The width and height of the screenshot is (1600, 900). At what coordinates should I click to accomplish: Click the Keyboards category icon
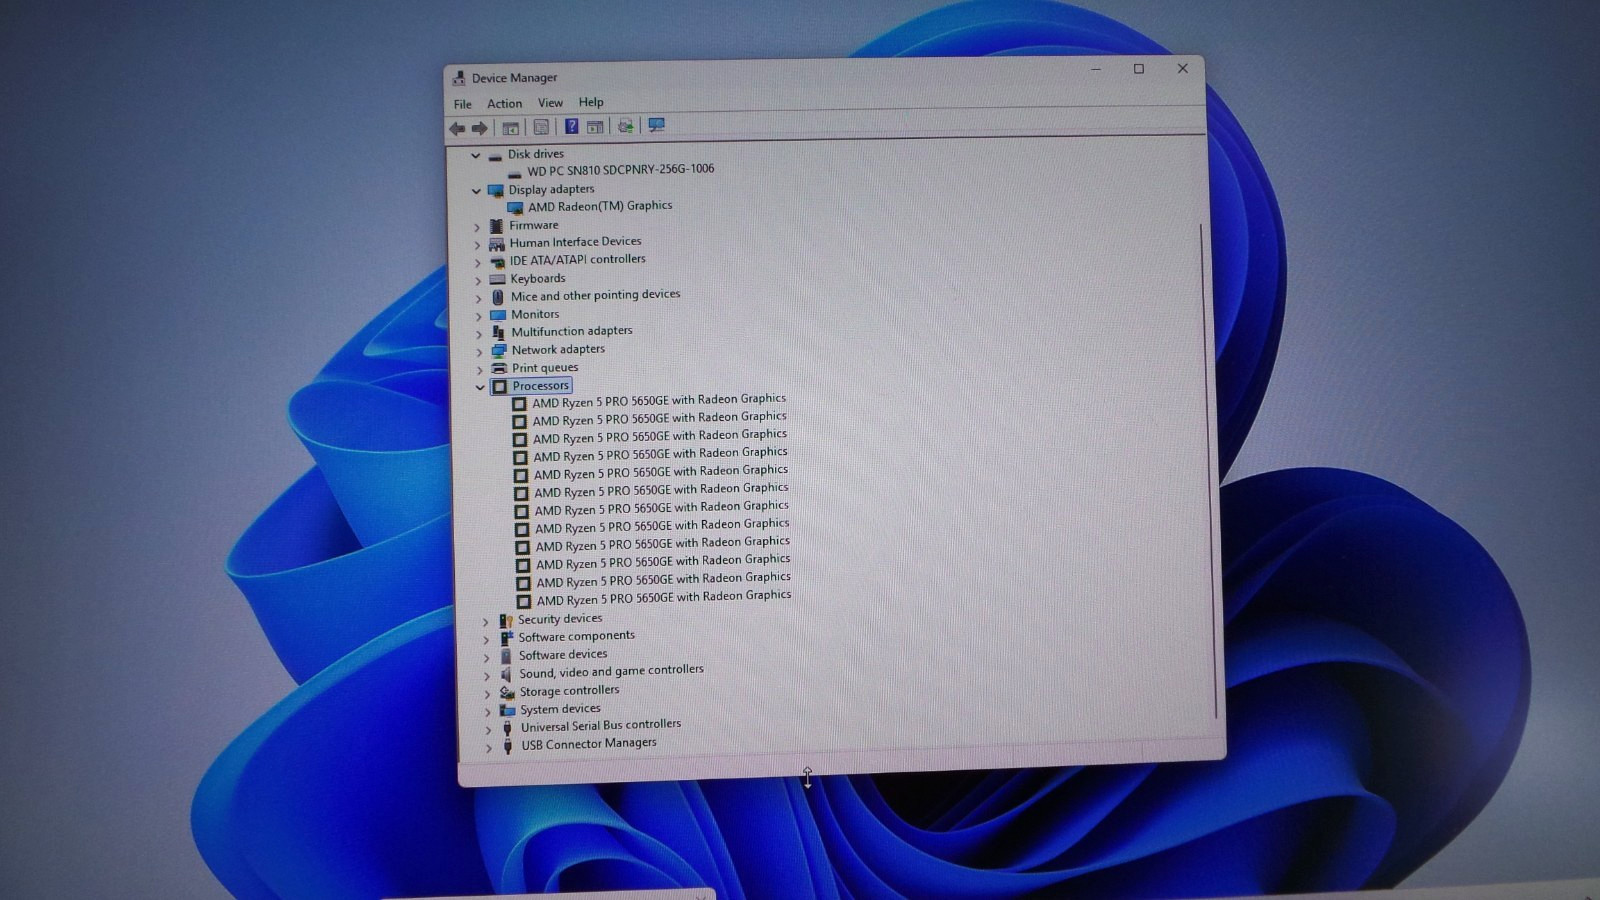coord(498,280)
